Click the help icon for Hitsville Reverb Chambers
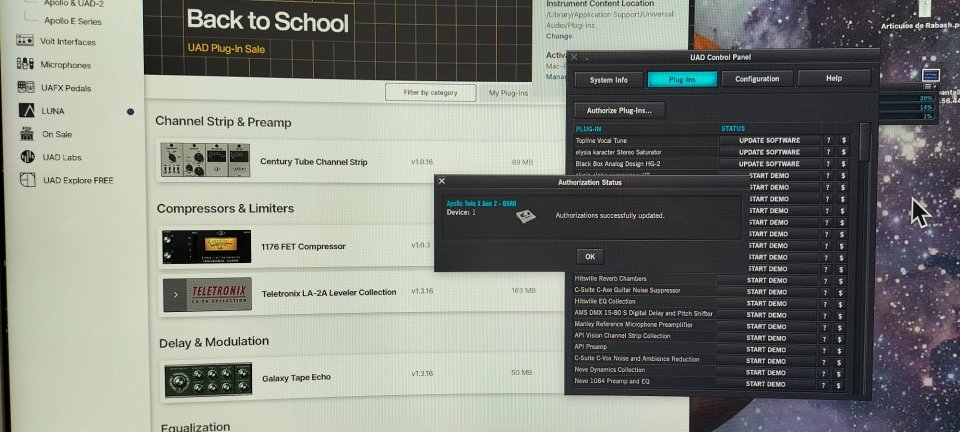 827,280
